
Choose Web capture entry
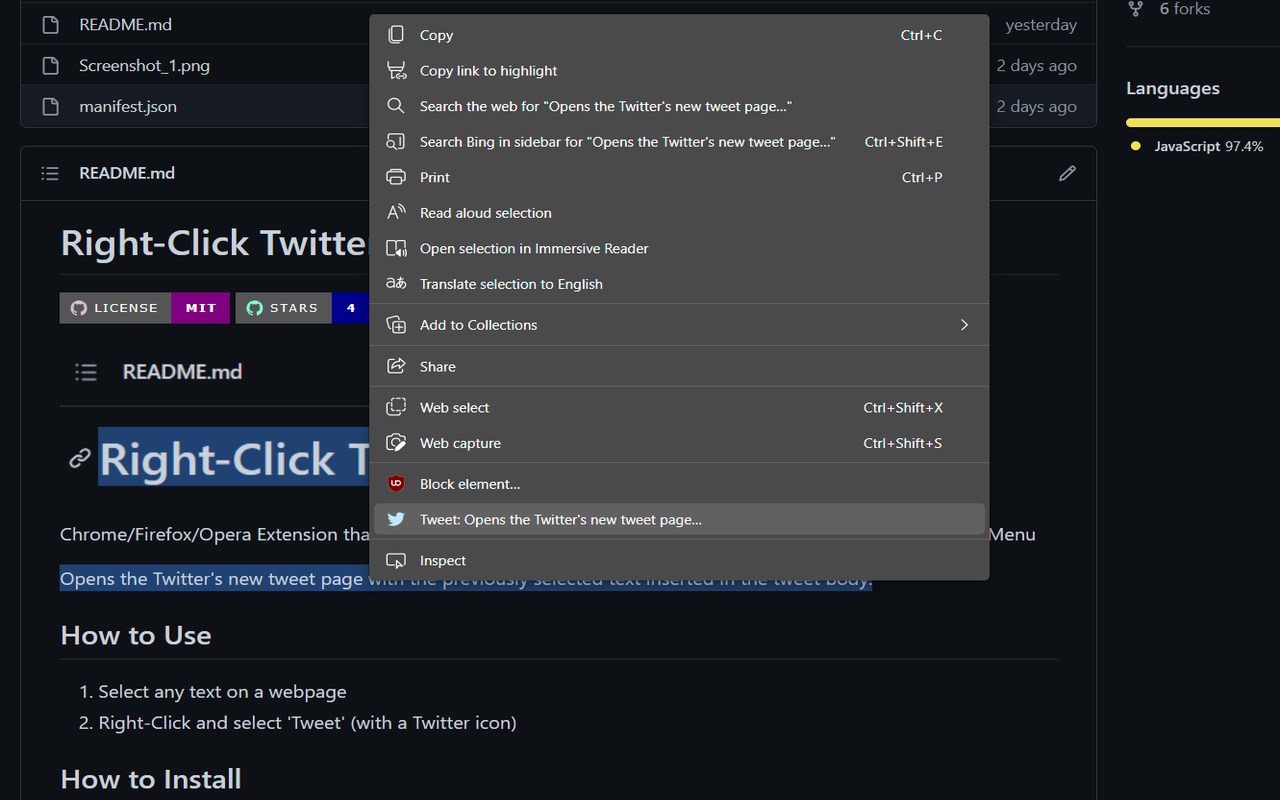[x=679, y=443]
